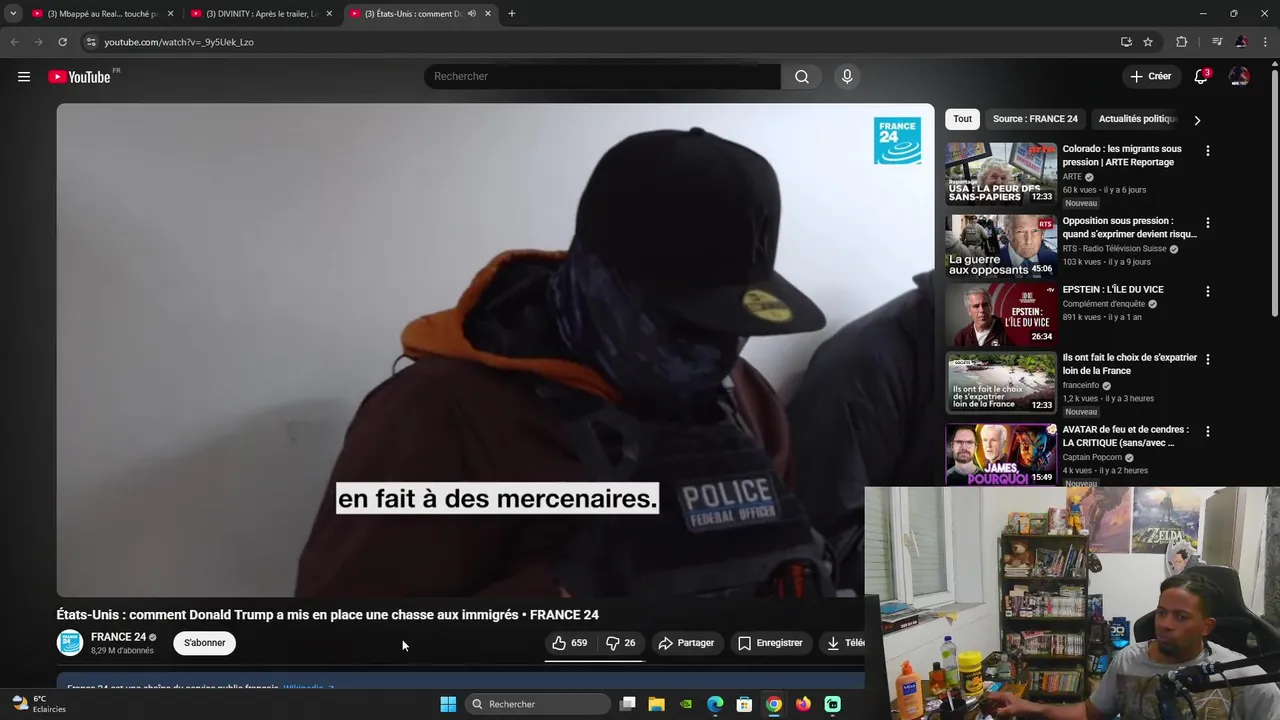The width and height of the screenshot is (1280, 720).
Task: Start voice search with the microphone icon
Action: 847,77
